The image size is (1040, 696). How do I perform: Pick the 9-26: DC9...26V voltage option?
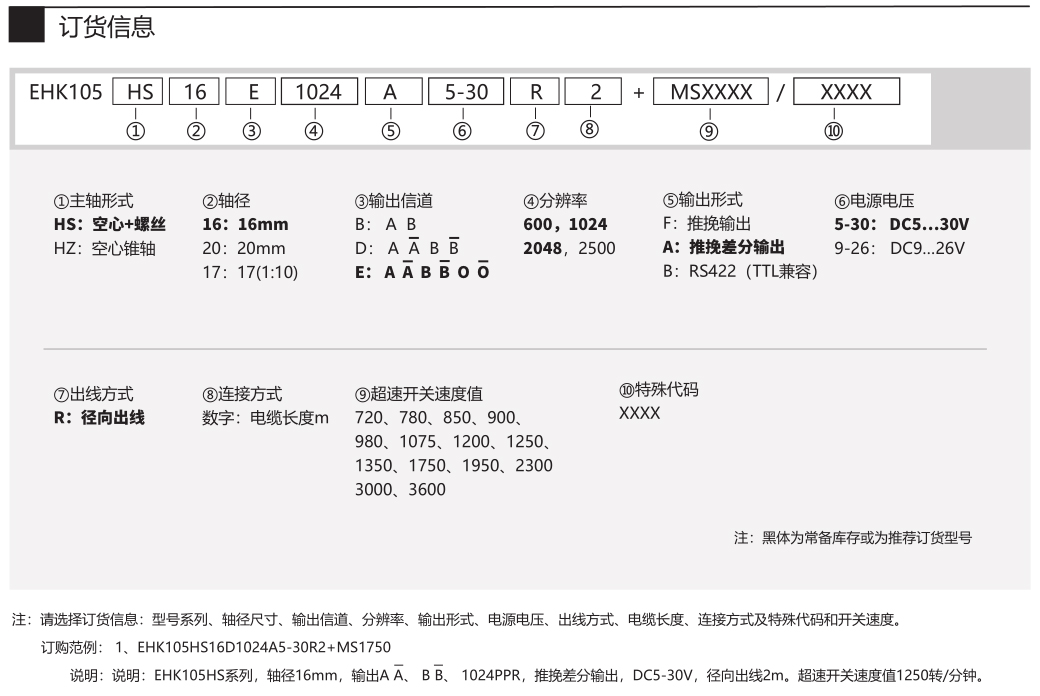[899, 248]
